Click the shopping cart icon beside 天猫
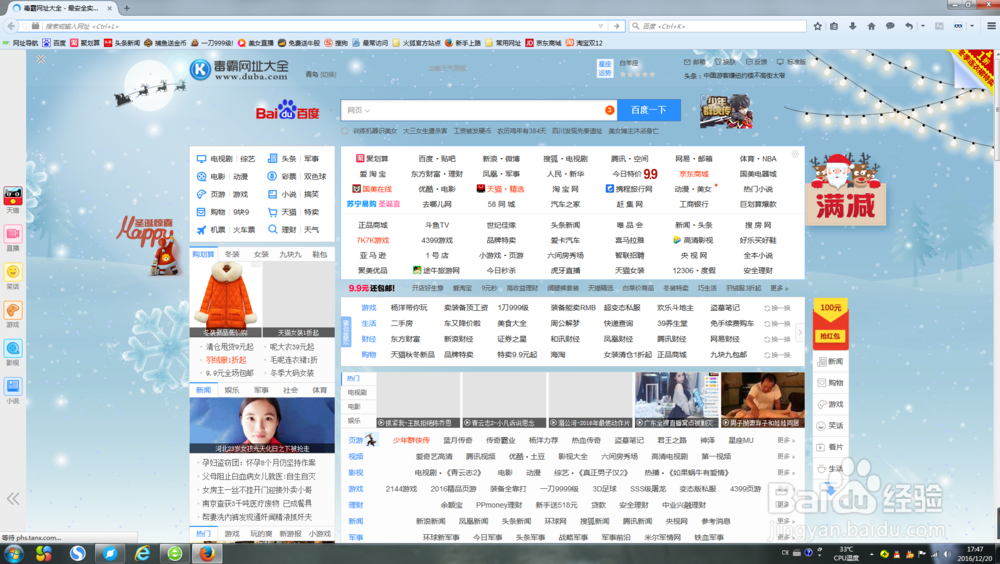1000x564 pixels. pos(272,212)
